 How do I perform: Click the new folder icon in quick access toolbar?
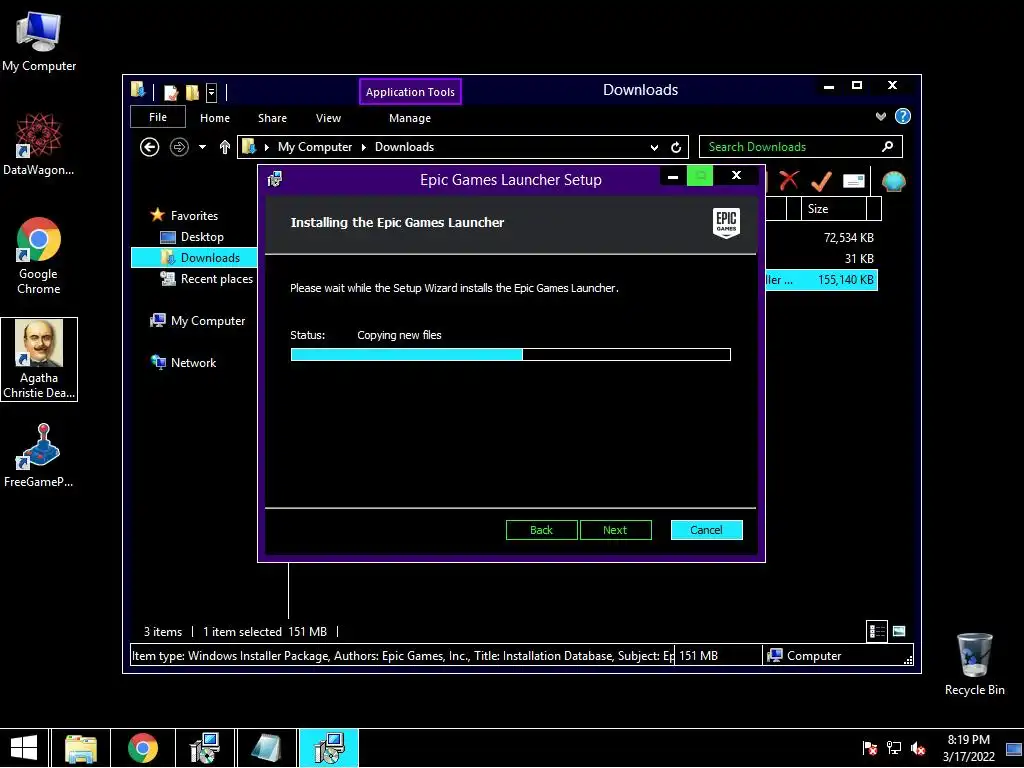[193, 92]
